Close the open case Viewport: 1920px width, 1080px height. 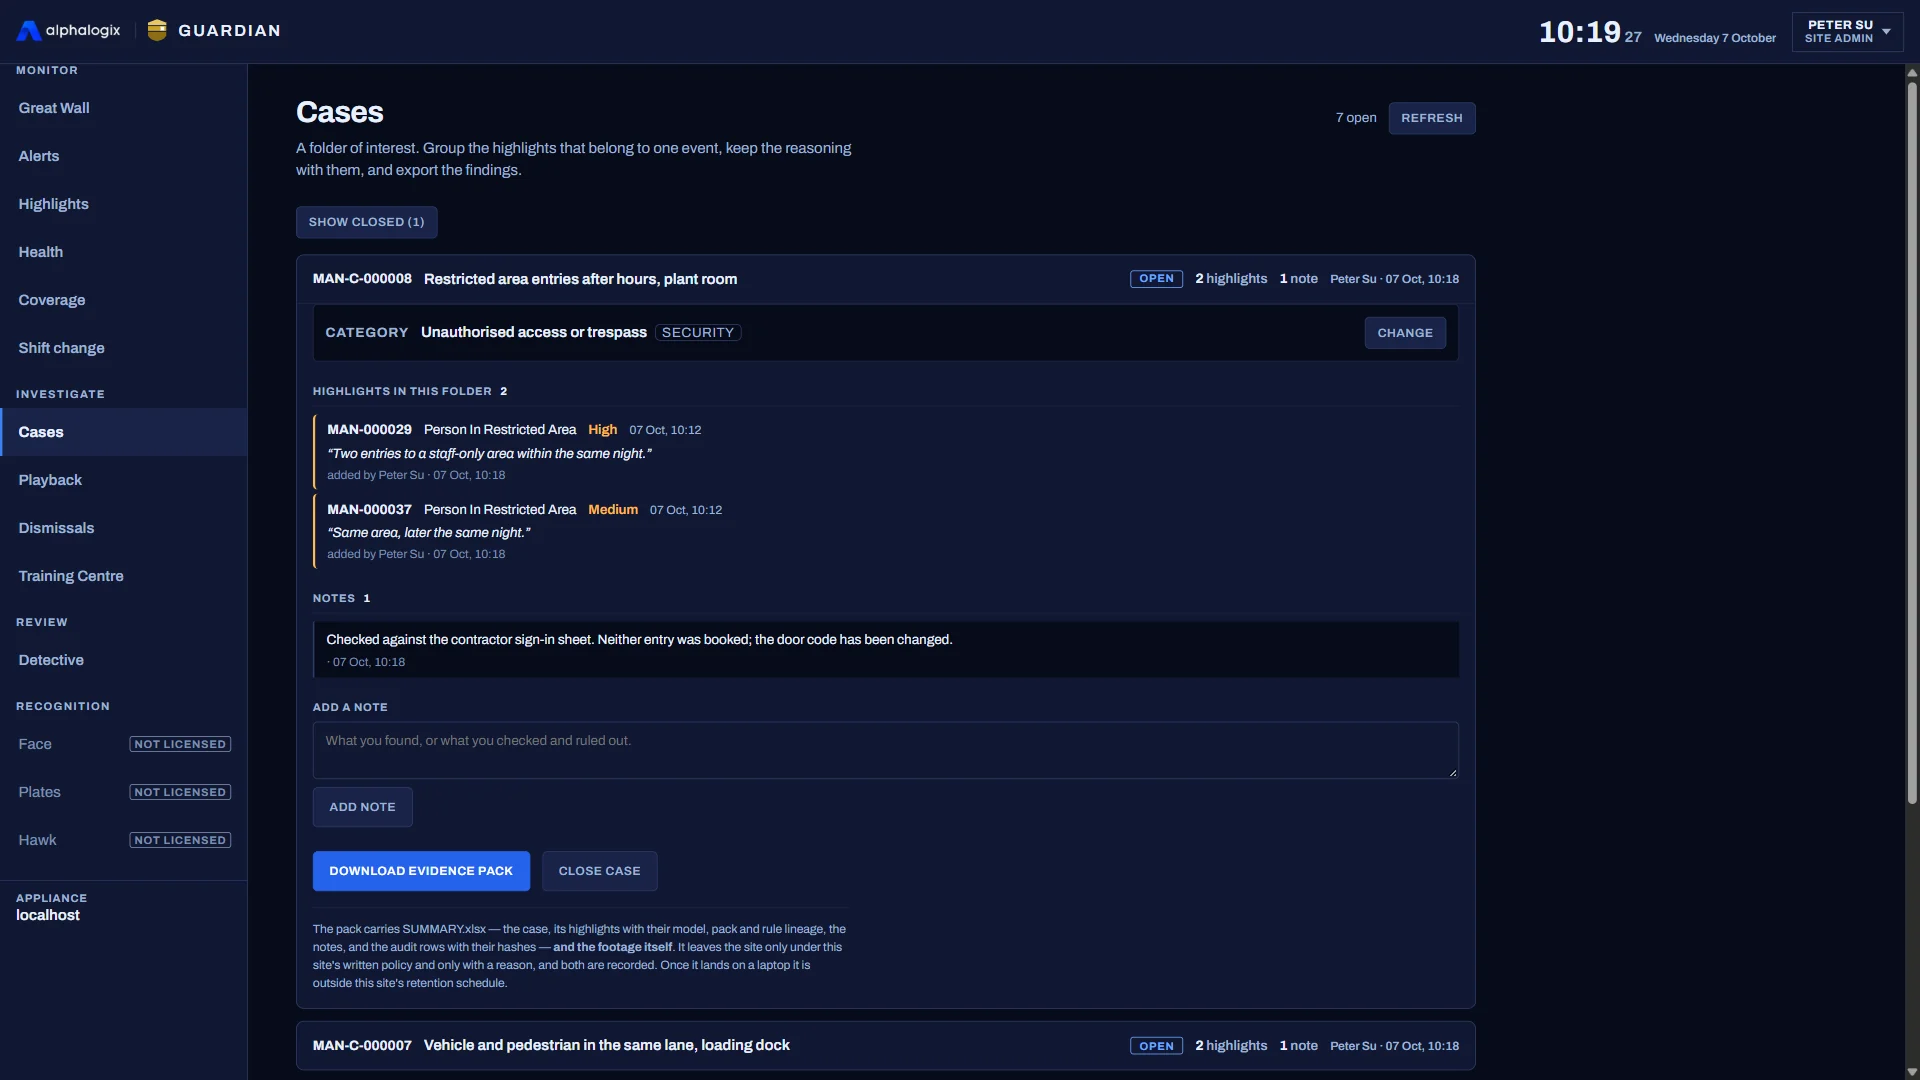click(599, 871)
